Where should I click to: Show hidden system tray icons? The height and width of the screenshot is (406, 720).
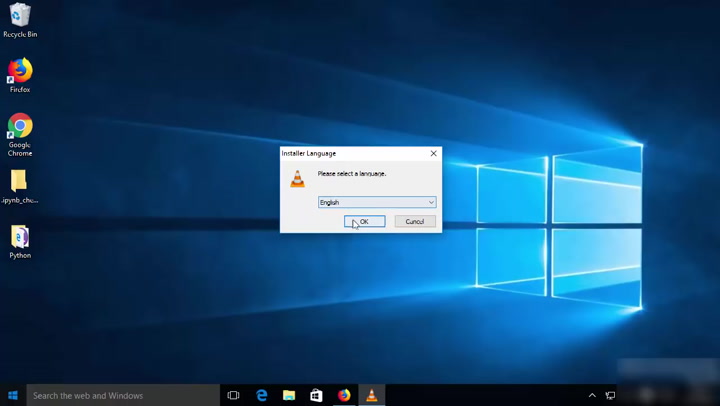[592, 395]
